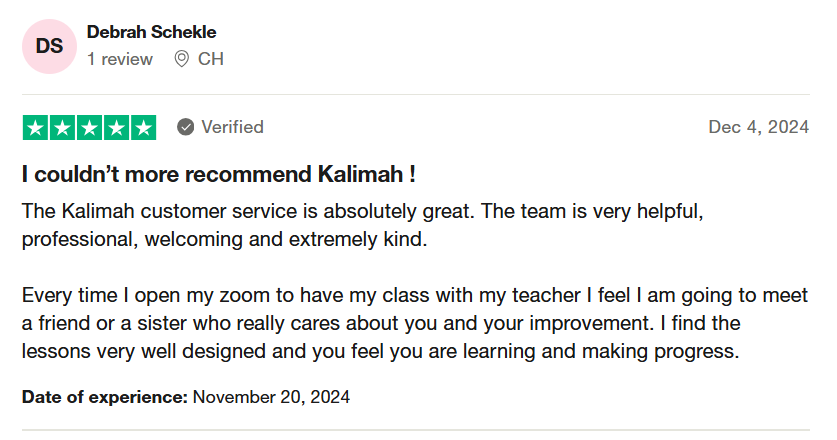Click the 'Date of experience' label

coord(105,397)
